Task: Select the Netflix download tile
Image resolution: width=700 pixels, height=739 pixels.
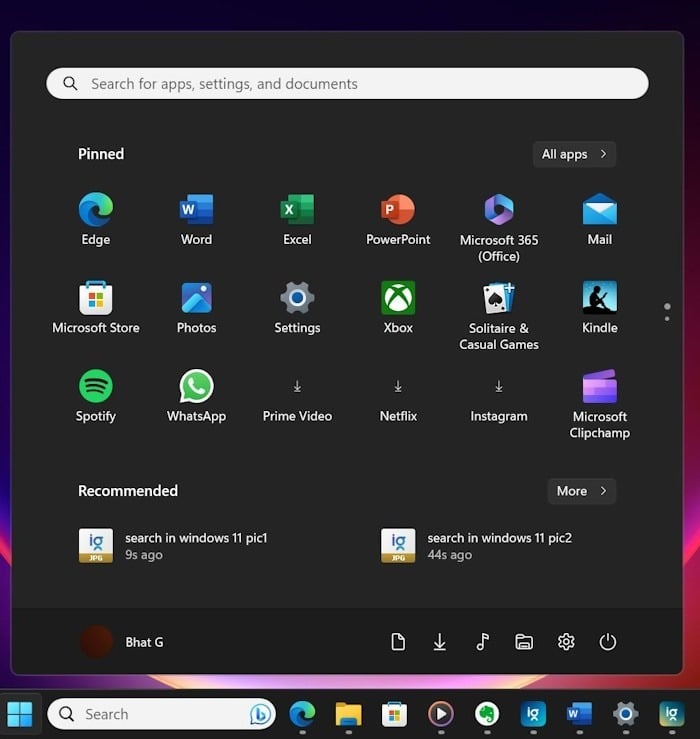Action: (x=398, y=400)
